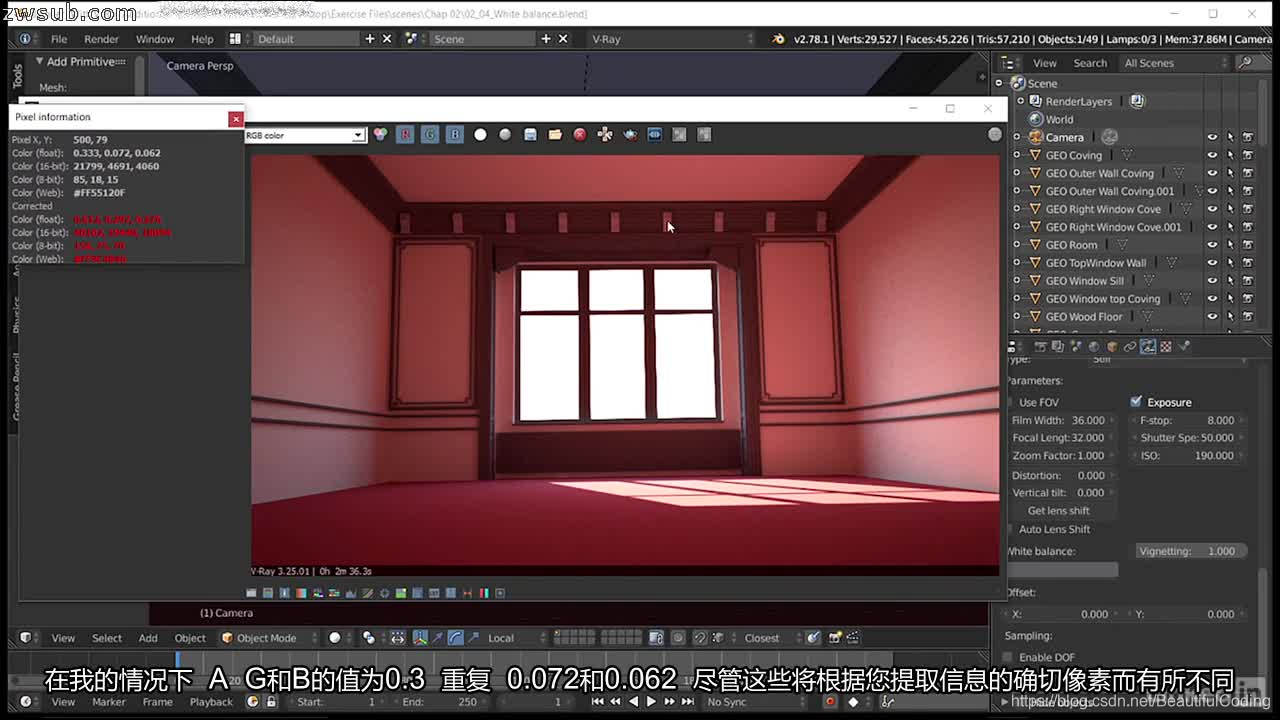The image size is (1280, 720).
Task: Open the Object properties cube tab icon
Action: tap(1112, 346)
